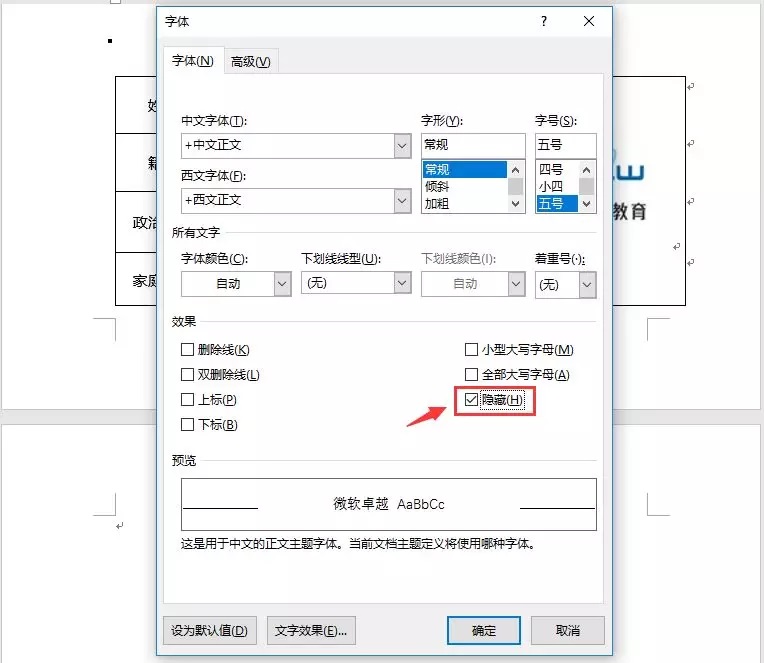Uncheck the 隐藏(H) checkbox
Image resolution: width=764 pixels, height=663 pixels.
pyautogui.click(x=471, y=399)
